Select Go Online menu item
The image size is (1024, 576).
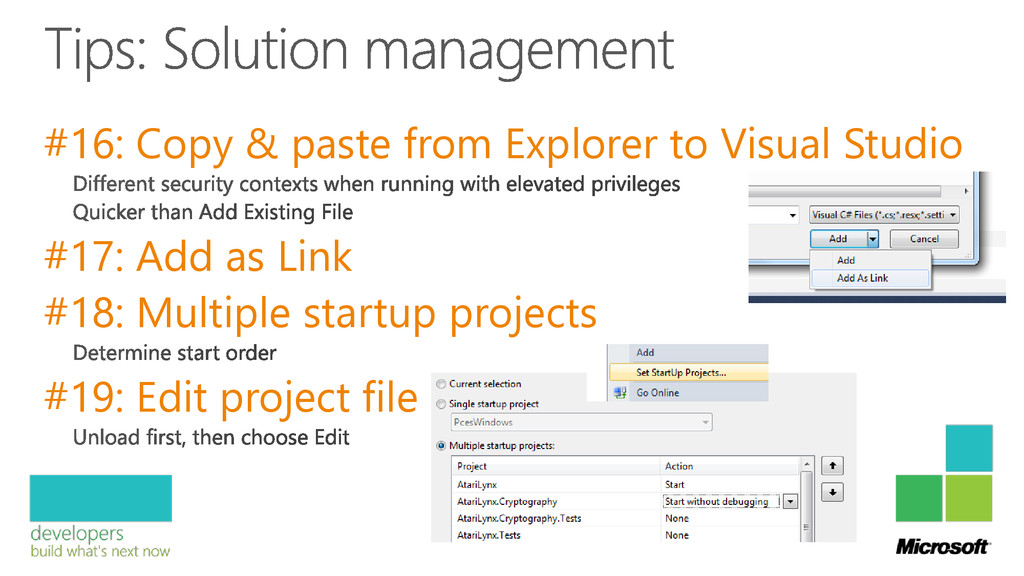pos(688,392)
